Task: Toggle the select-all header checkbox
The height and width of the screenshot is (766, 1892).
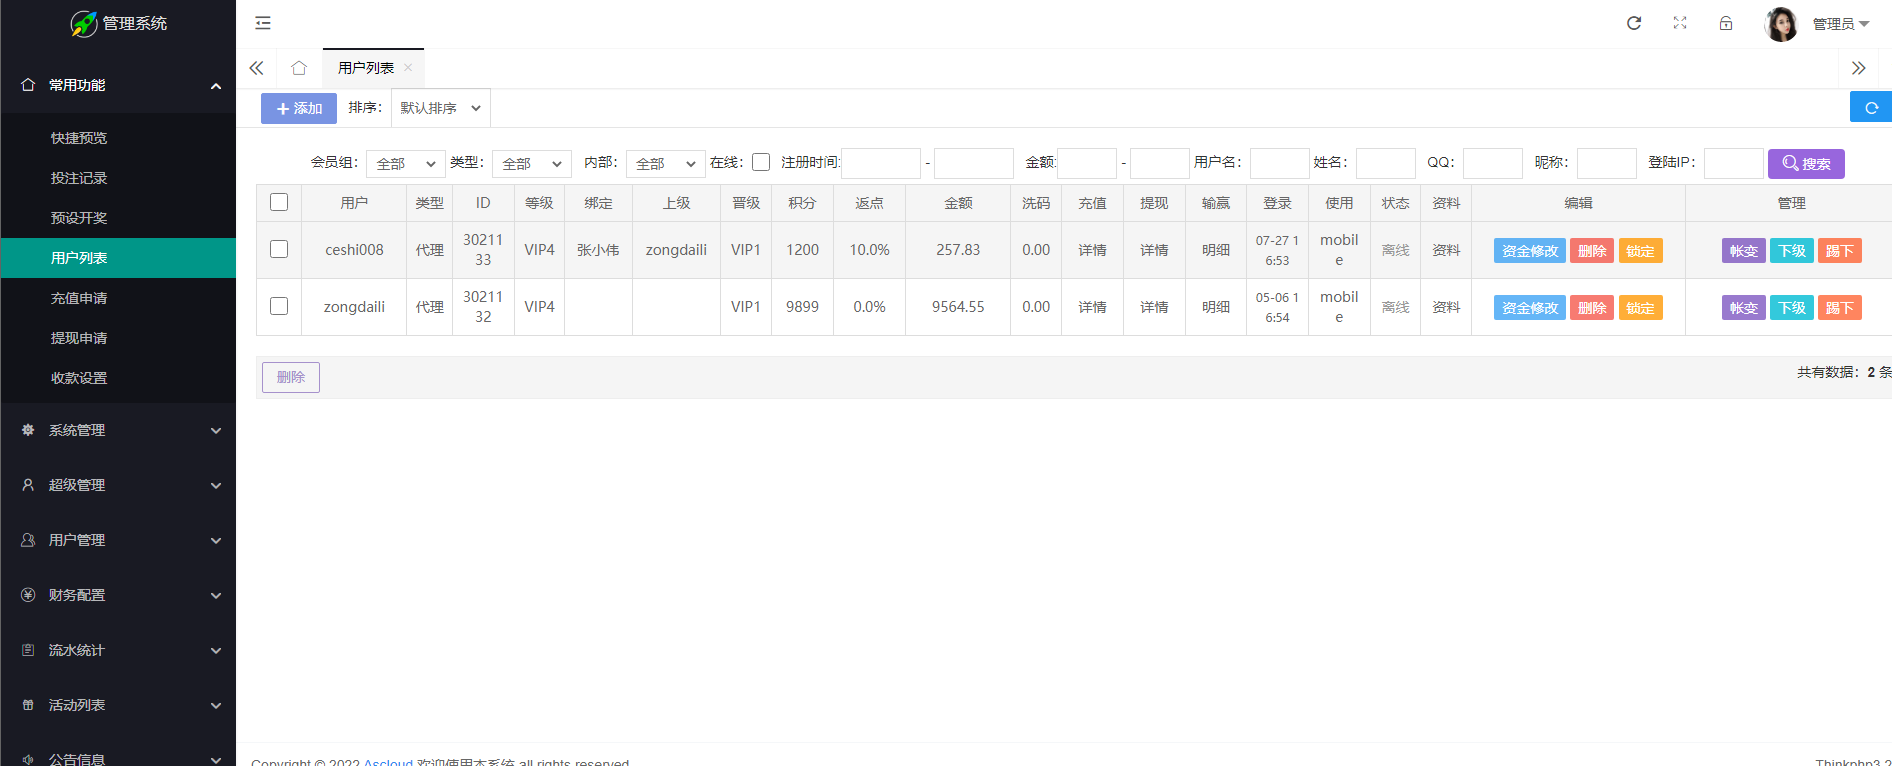Action: [x=279, y=202]
